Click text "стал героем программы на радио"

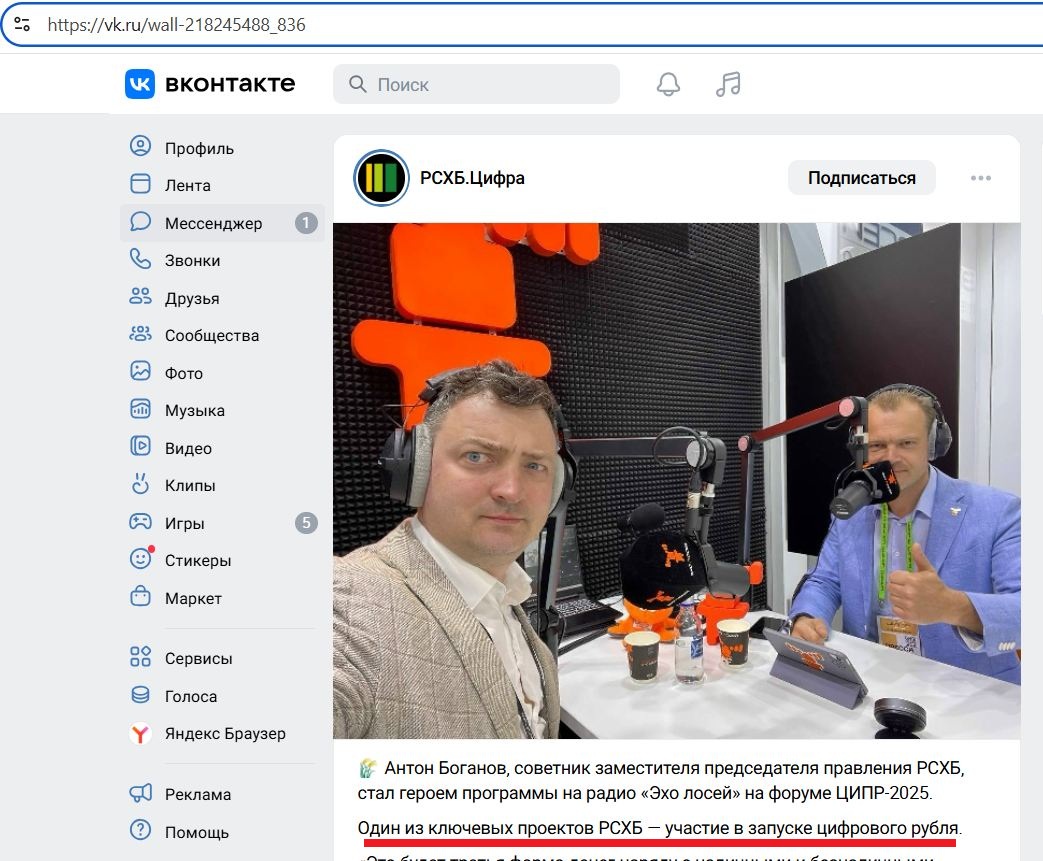tap(496, 793)
